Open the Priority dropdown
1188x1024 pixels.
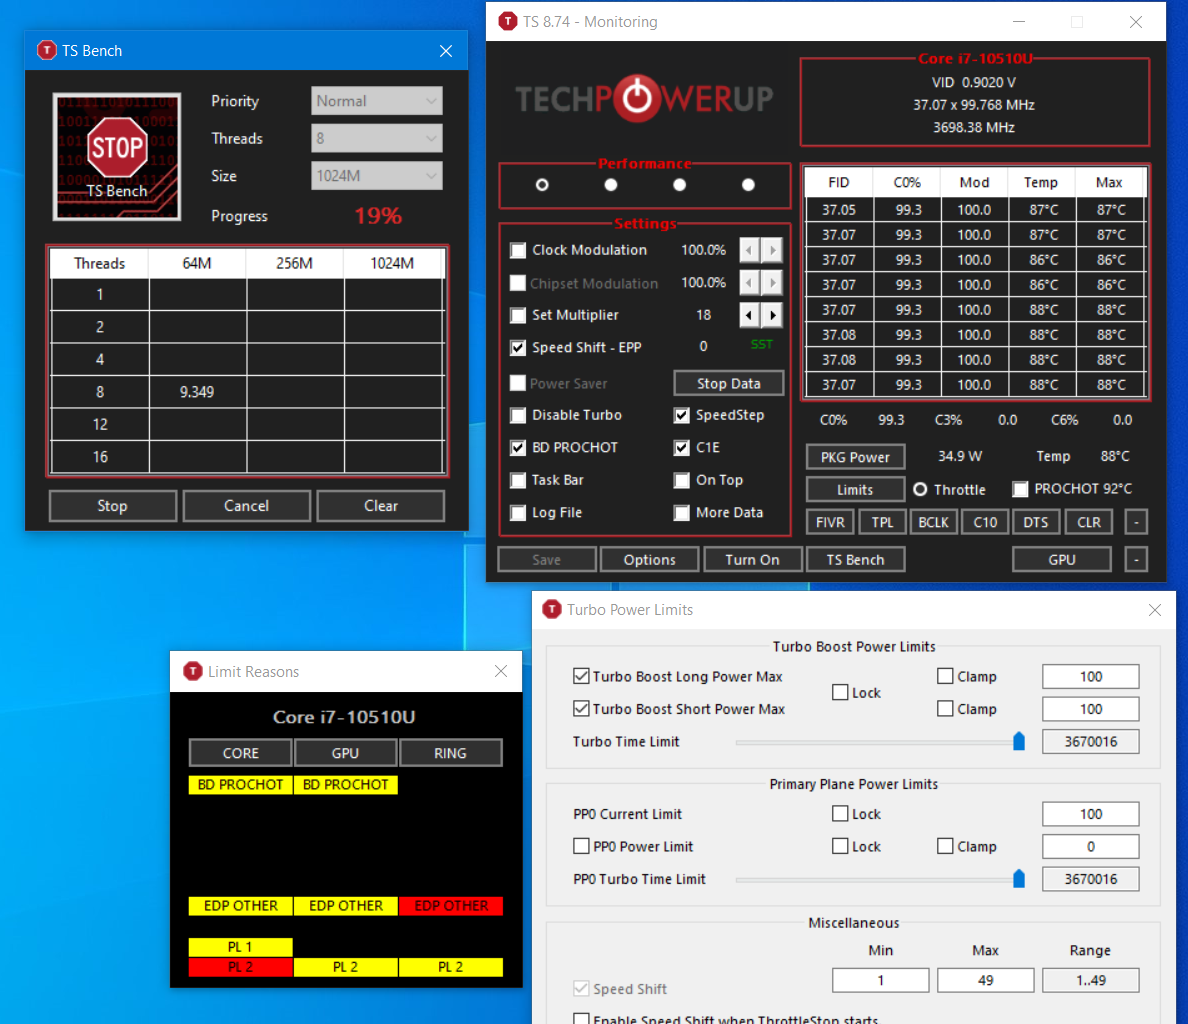click(x=376, y=101)
